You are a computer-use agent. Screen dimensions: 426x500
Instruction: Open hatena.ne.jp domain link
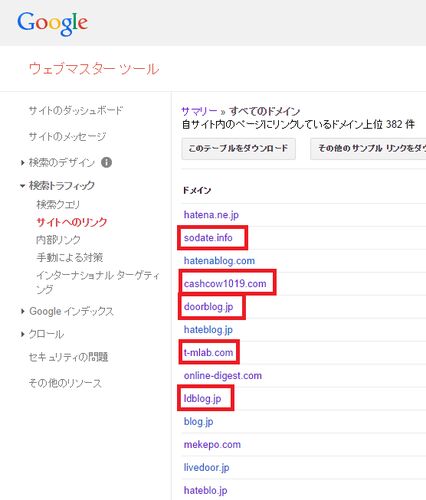pos(211,215)
